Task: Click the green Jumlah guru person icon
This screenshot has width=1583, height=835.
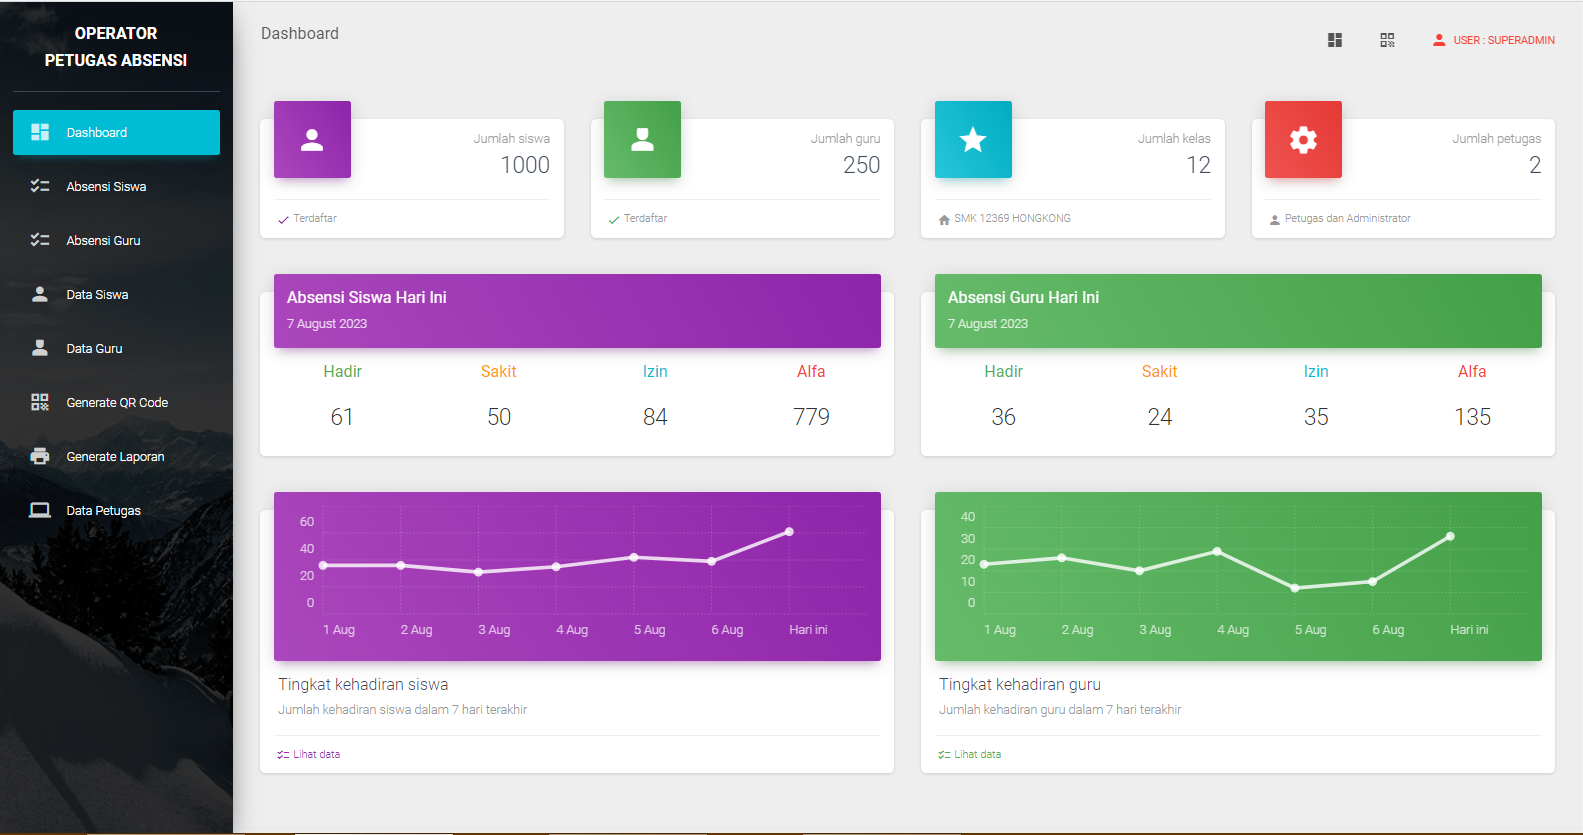Action: coord(642,140)
